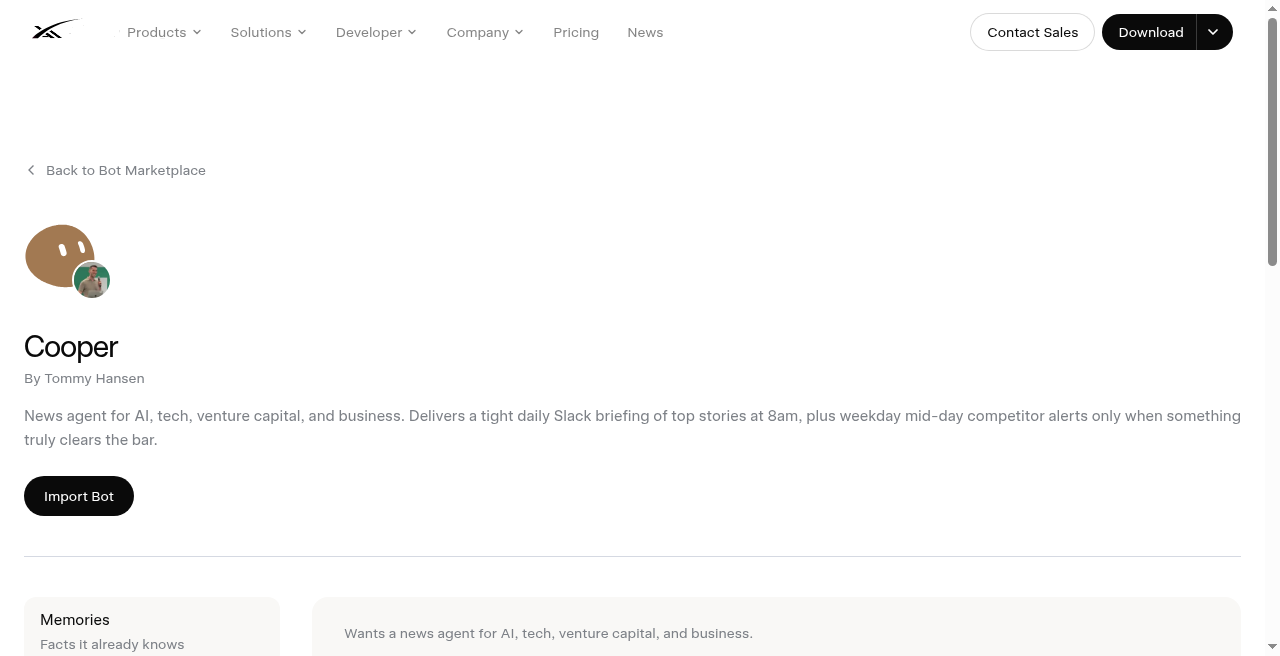Click the site logo in header

click(x=55, y=31)
